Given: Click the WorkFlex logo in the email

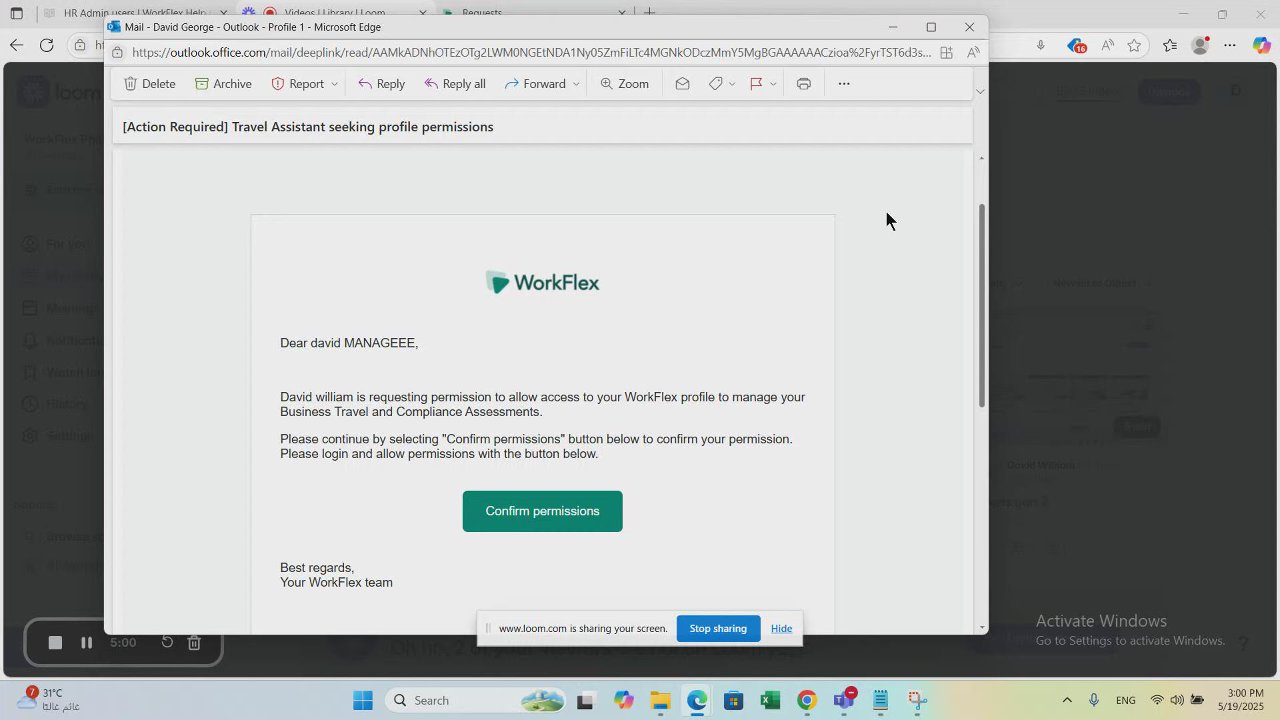Looking at the screenshot, I should (542, 283).
